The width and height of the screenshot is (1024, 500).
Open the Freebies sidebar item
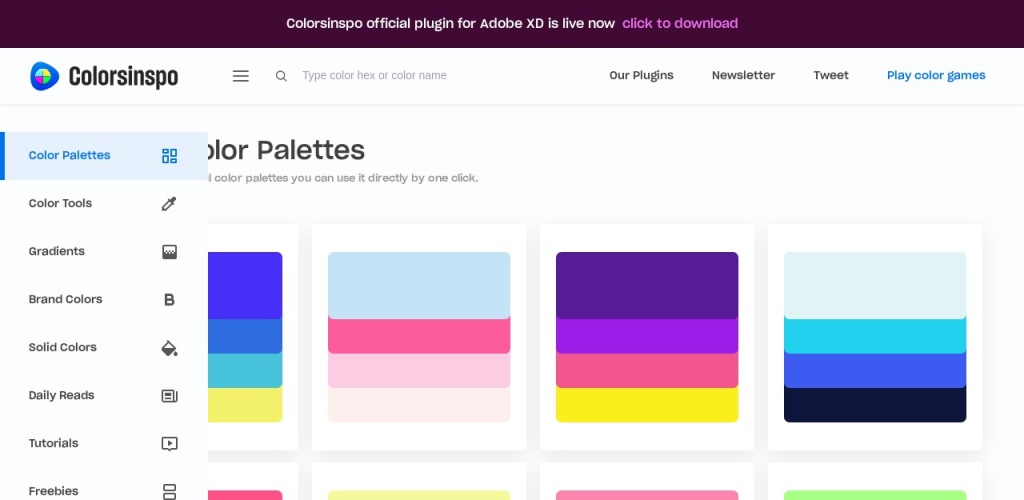point(54,491)
